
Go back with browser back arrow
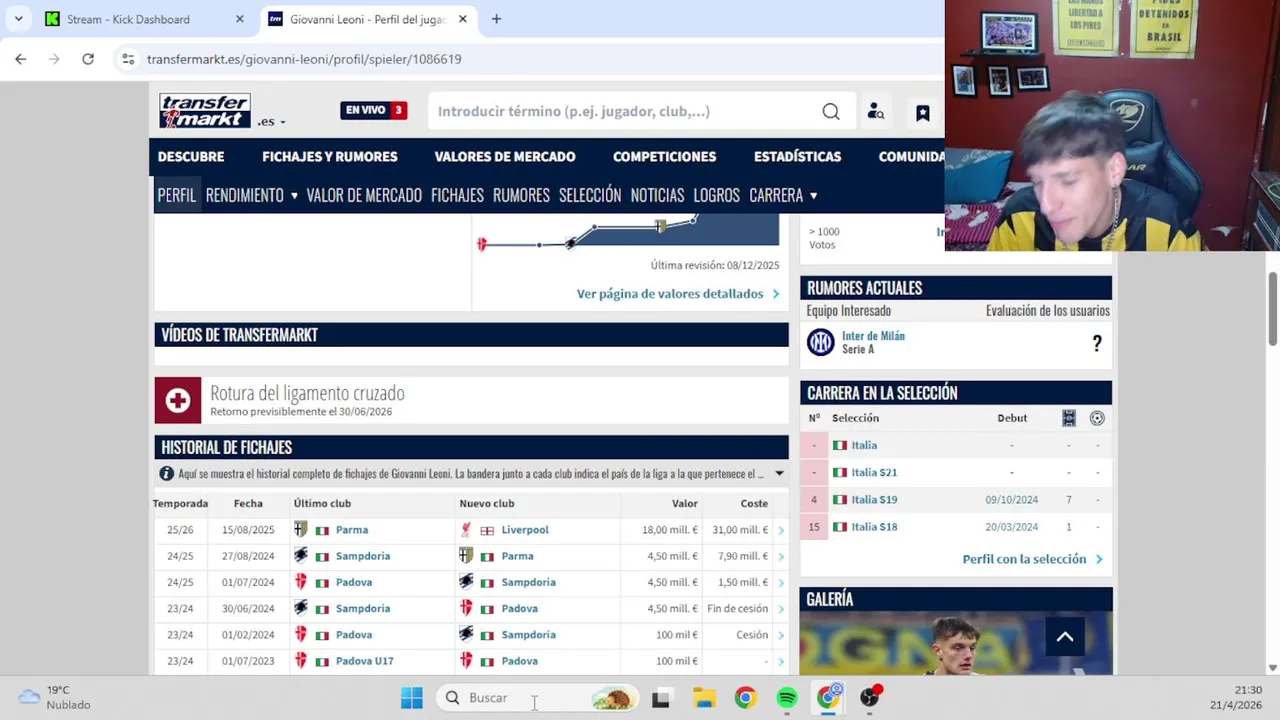(x=21, y=59)
